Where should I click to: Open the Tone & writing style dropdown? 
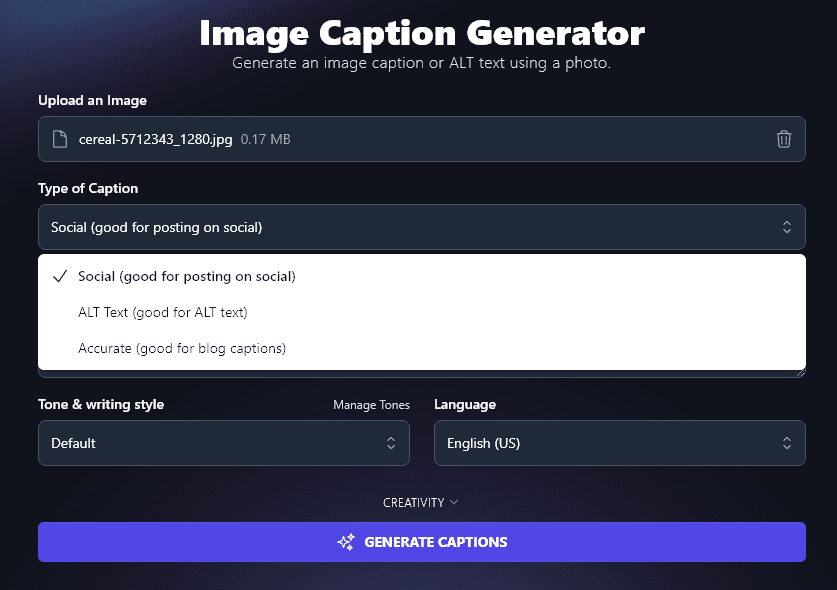point(223,442)
